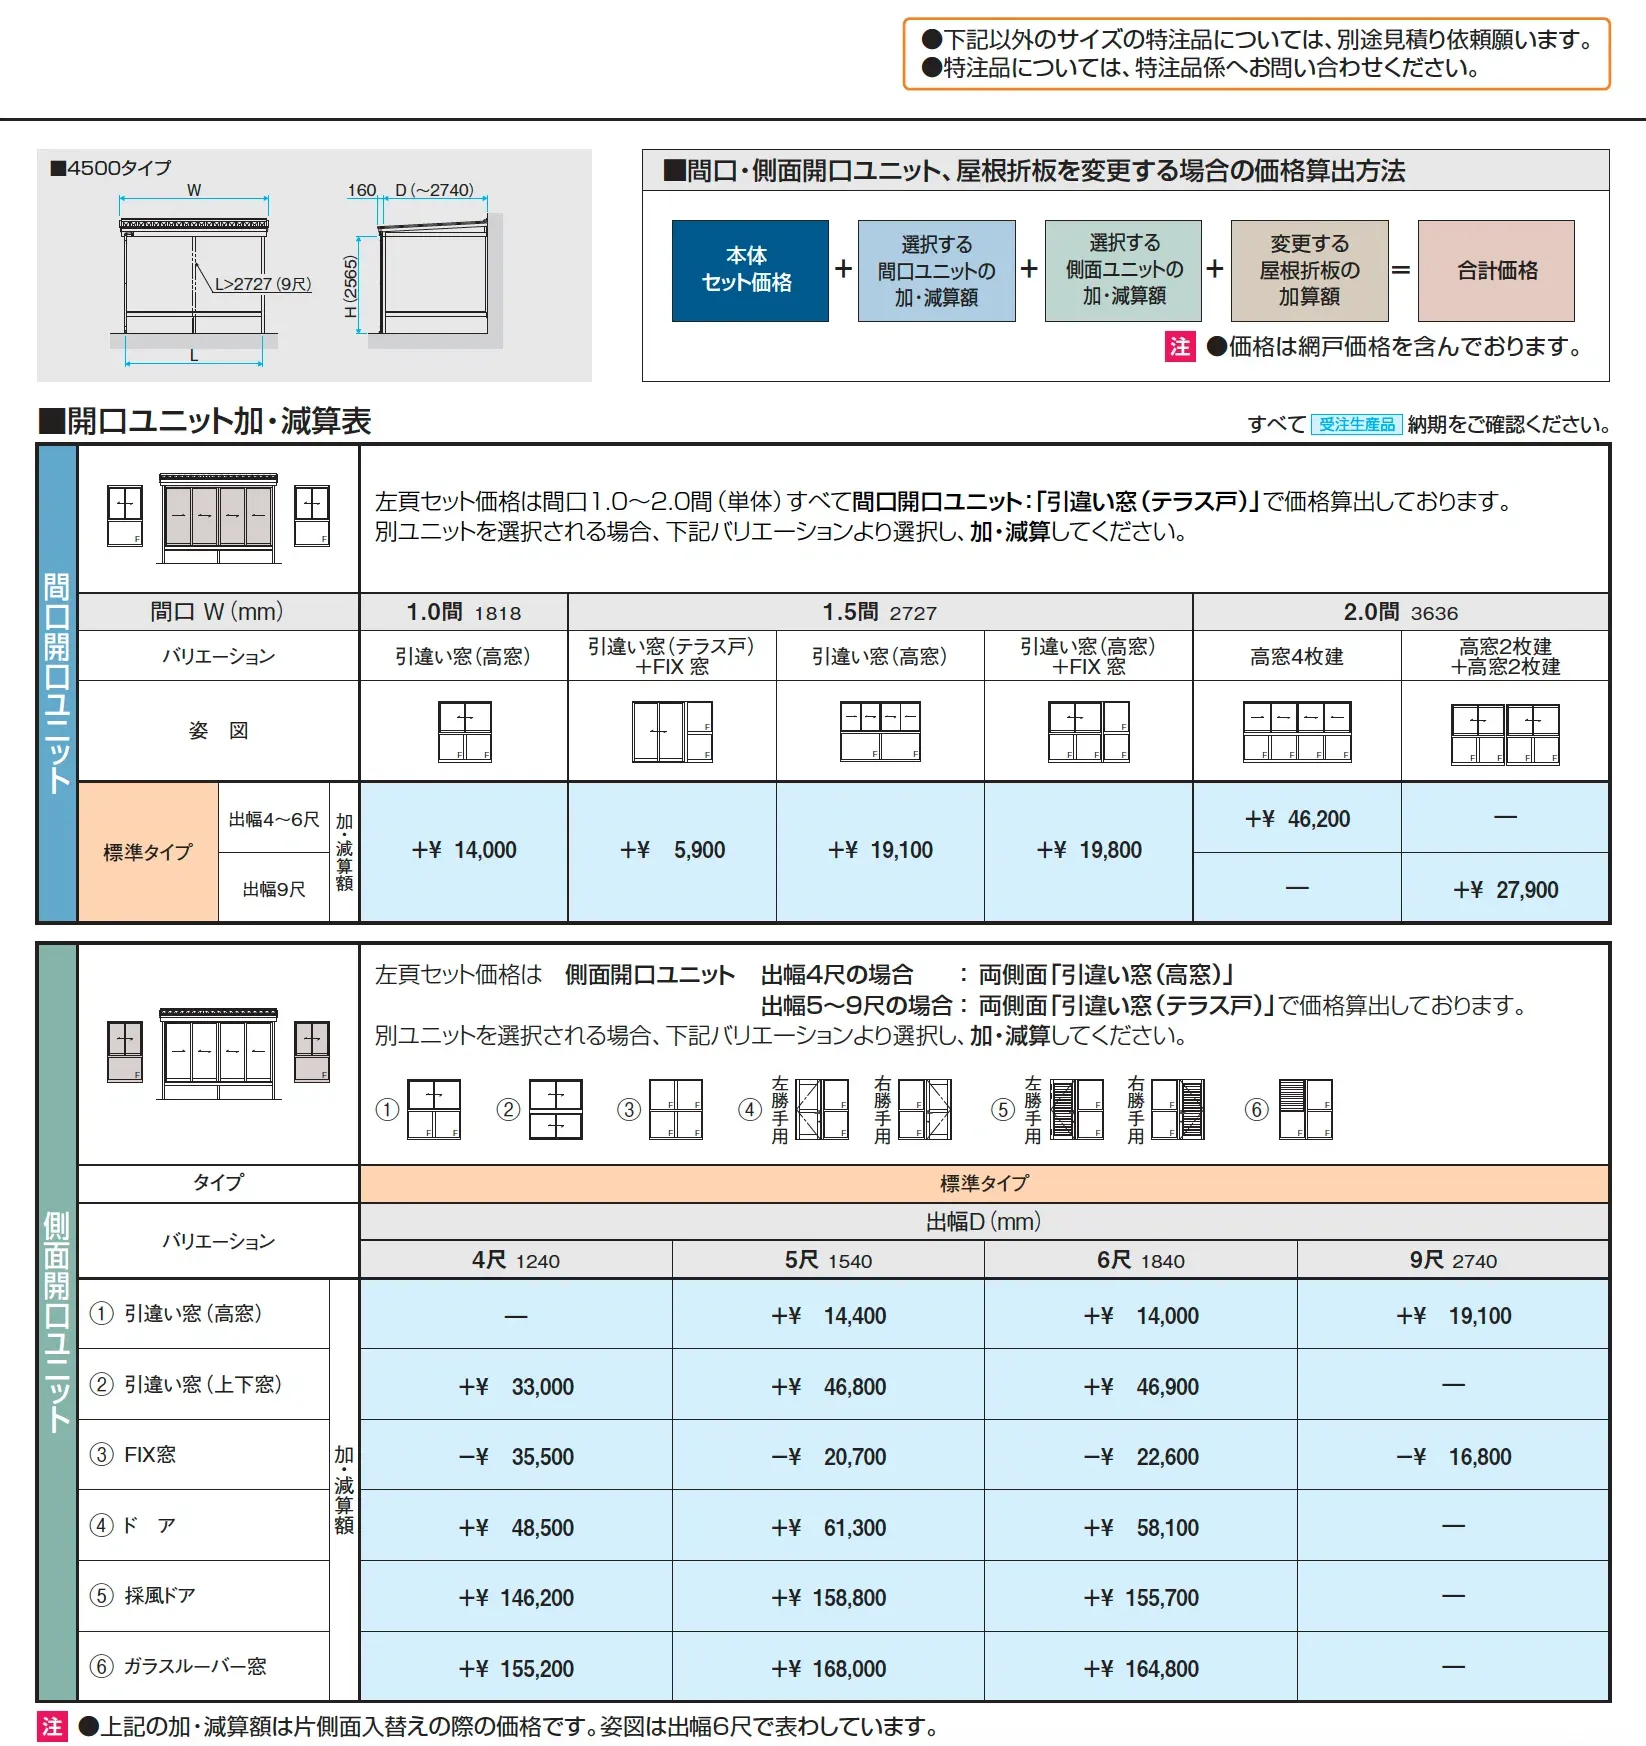Select the 変更する屋根折板の加算額 box
This screenshot has width=1646, height=1746.
[x=1309, y=270]
